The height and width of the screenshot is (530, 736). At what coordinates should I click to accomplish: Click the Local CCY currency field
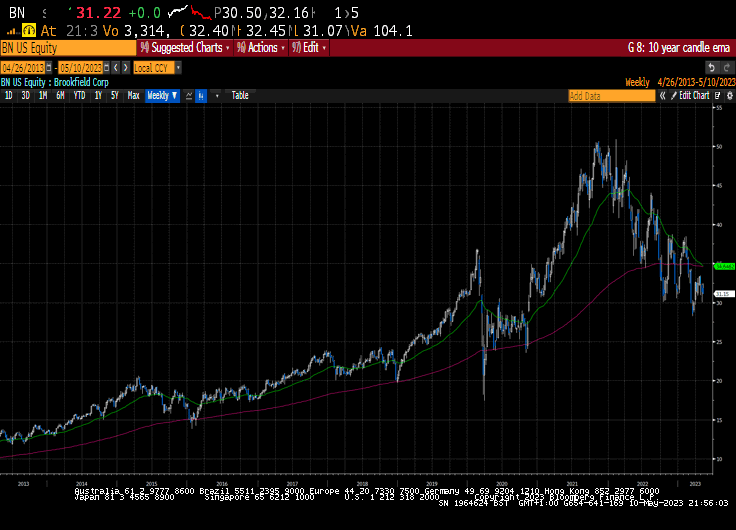click(x=154, y=68)
